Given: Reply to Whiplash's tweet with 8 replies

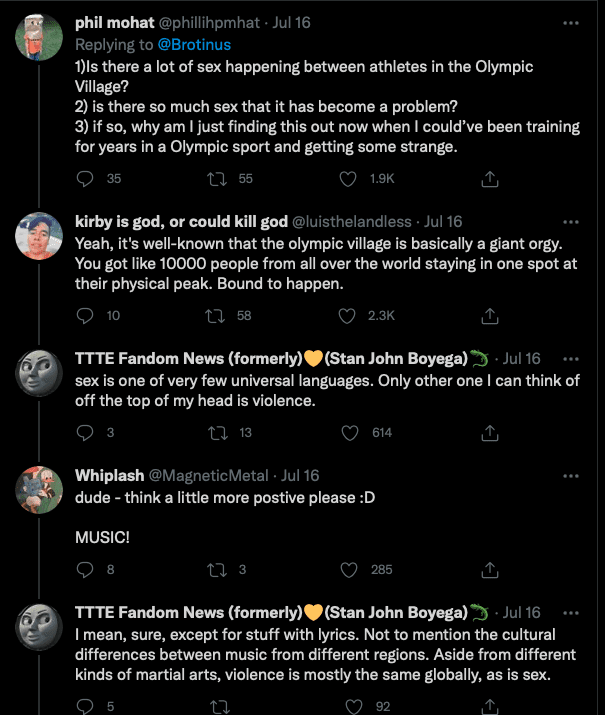Looking at the screenshot, I should pos(85,569).
